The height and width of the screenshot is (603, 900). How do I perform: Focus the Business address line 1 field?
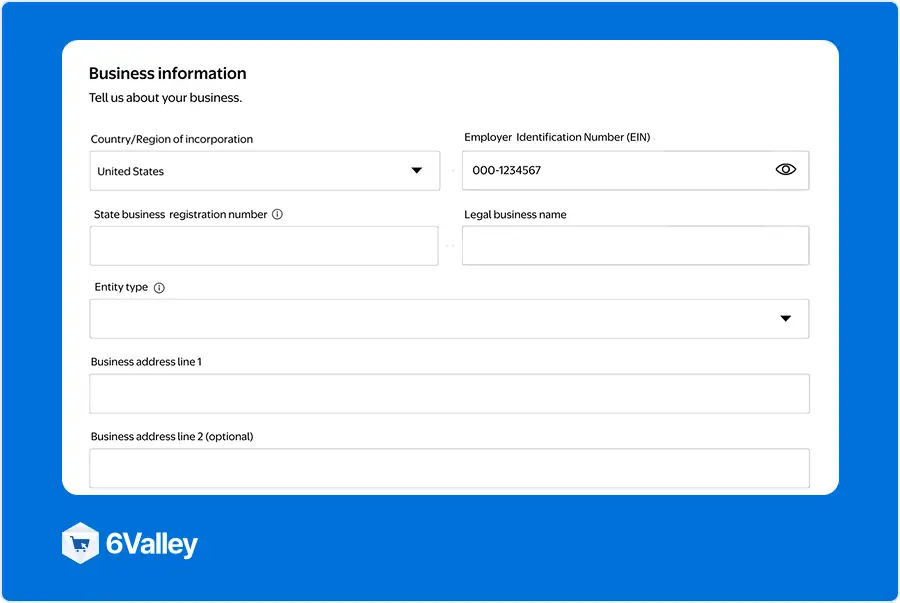coord(449,394)
